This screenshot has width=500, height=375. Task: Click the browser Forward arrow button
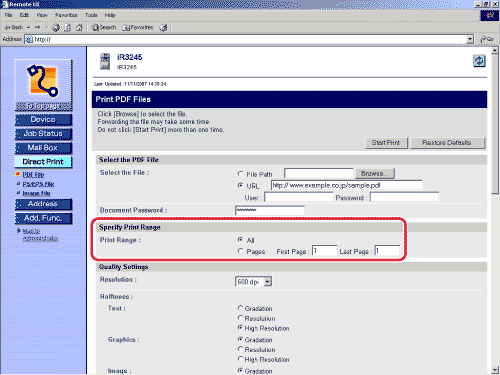[37, 27]
